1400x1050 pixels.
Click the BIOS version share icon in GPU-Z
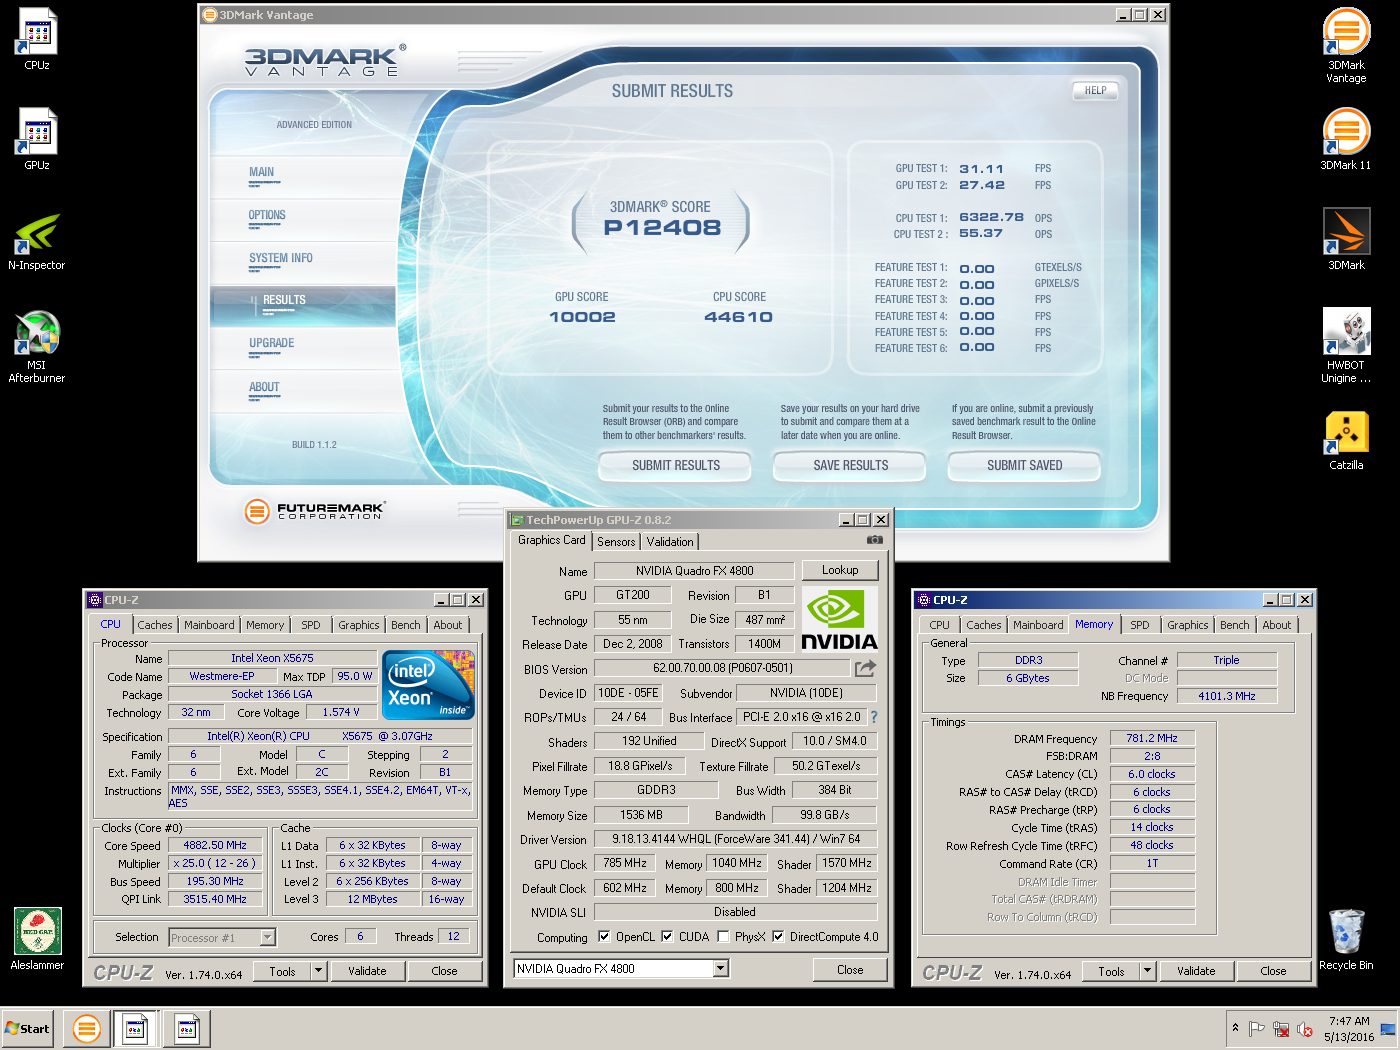865,668
